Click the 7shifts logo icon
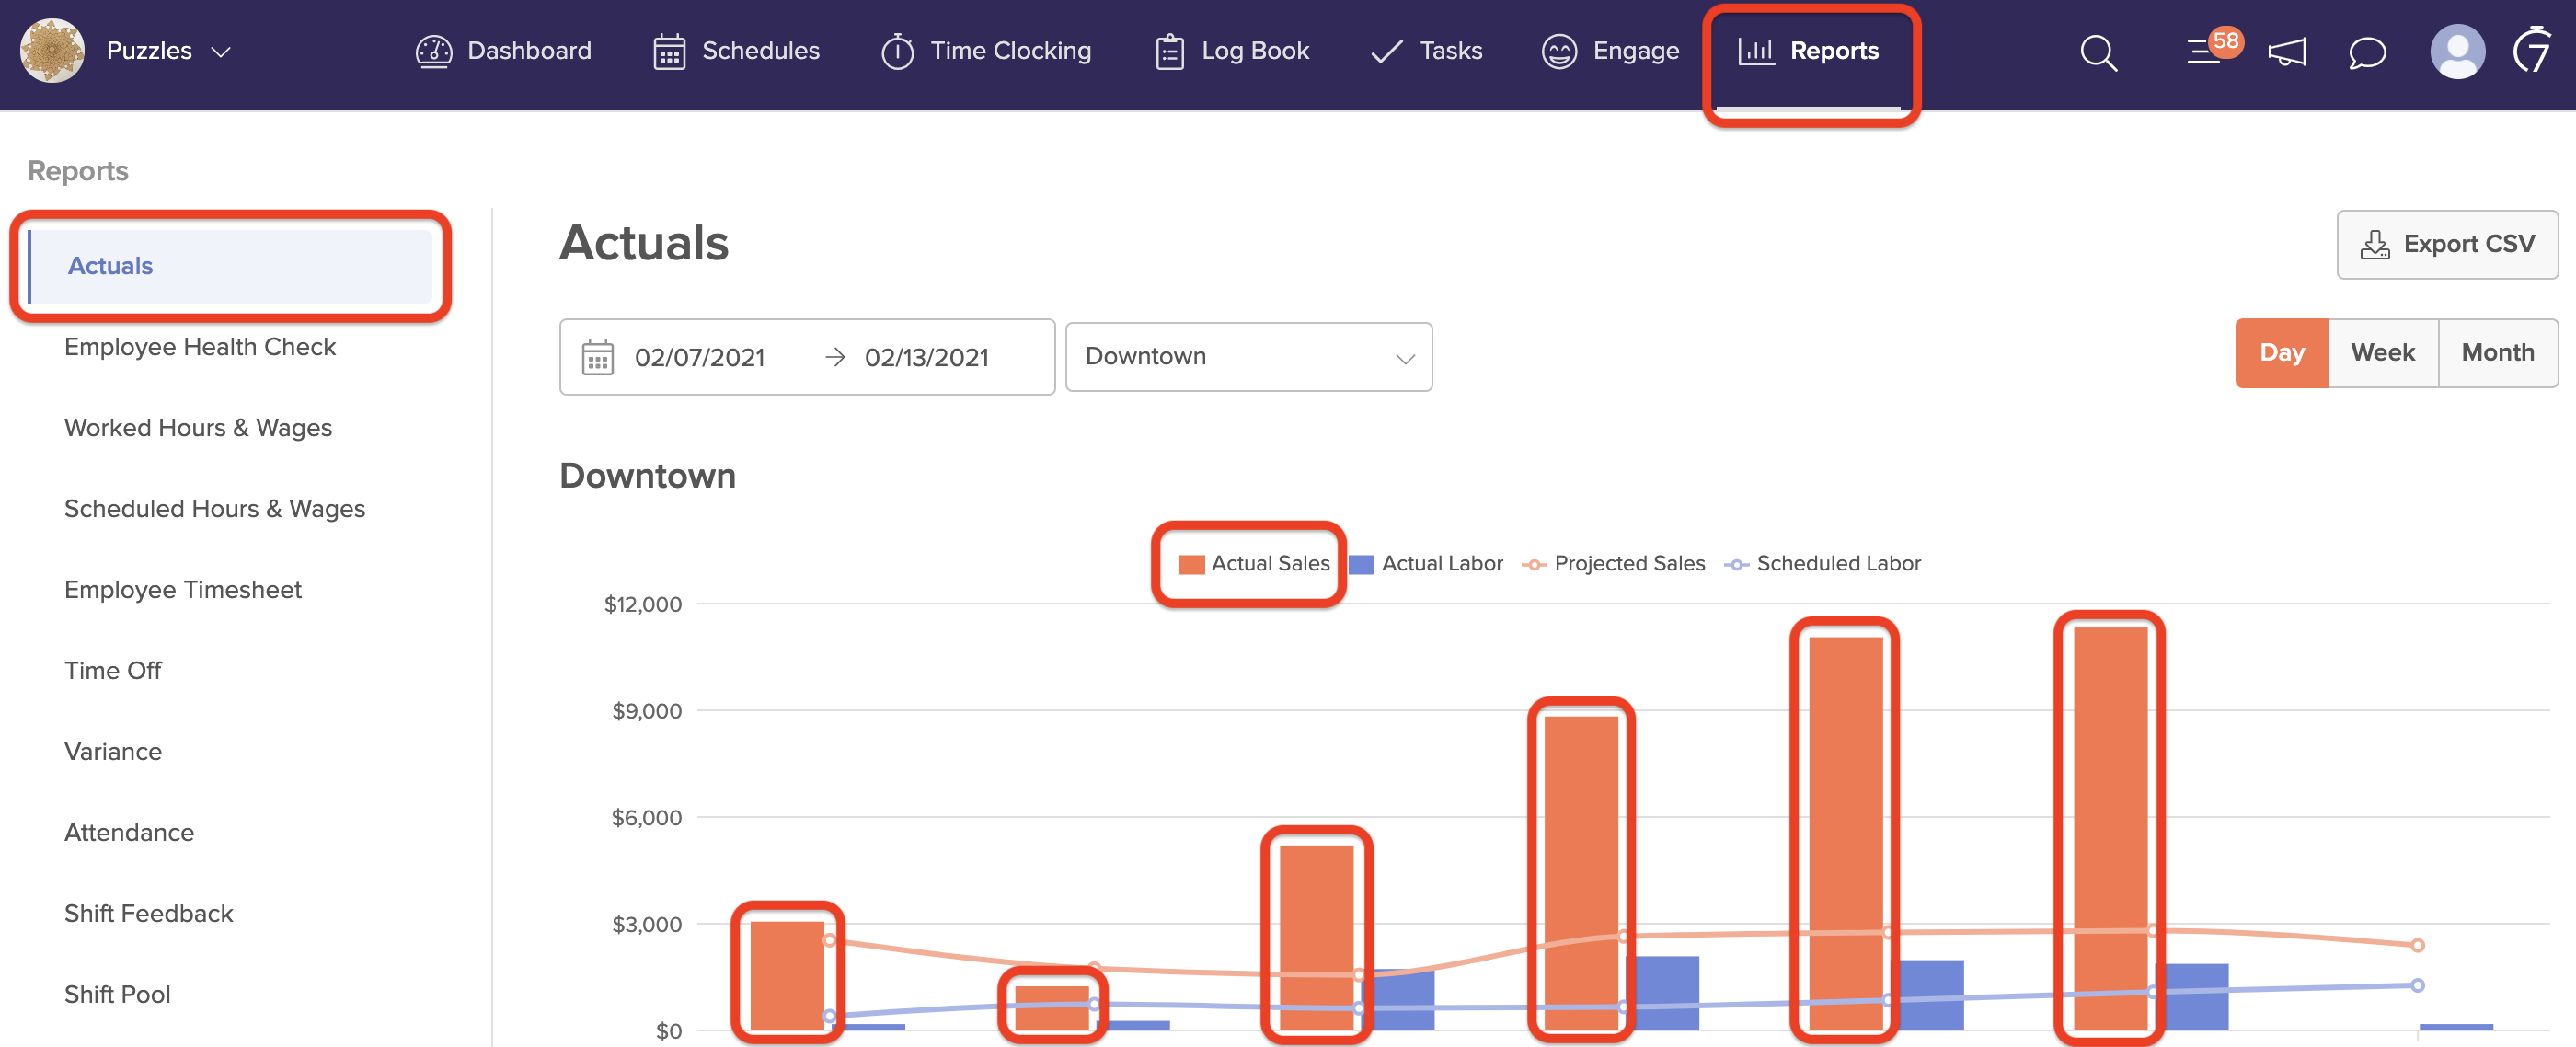Viewport: 2576px width, 1047px height. pyautogui.click(x=2532, y=50)
